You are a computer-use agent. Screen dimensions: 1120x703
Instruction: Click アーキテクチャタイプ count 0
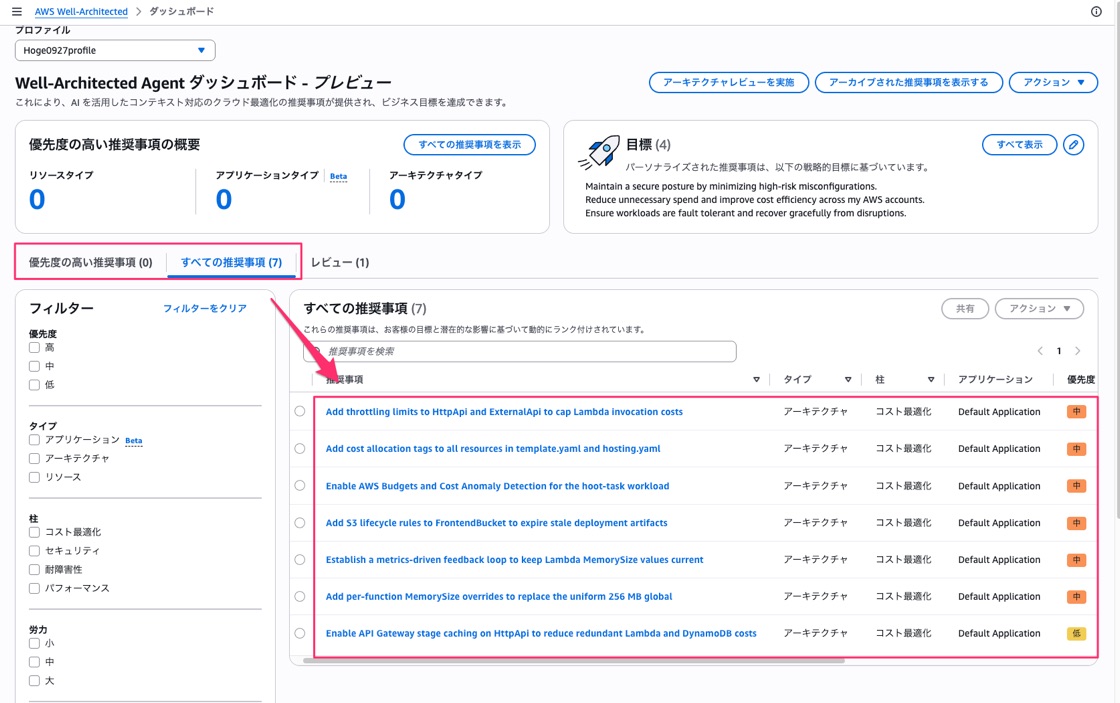397,199
